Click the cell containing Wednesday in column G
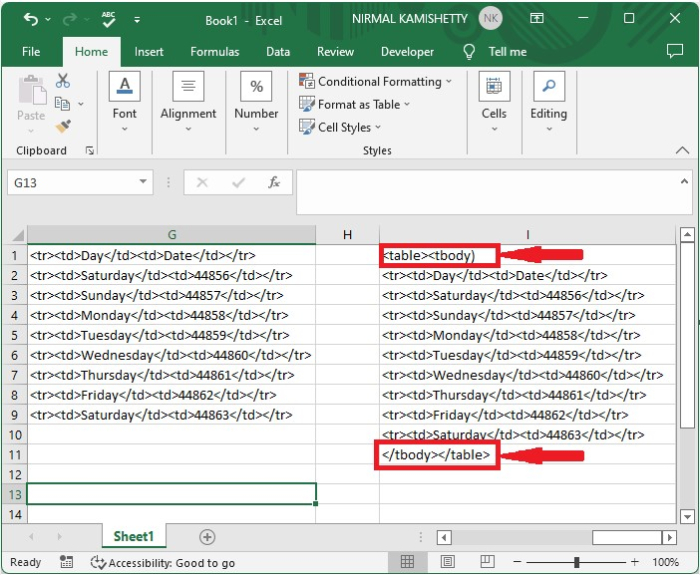Screen dimensions: 700x575 click(x=171, y=355)
